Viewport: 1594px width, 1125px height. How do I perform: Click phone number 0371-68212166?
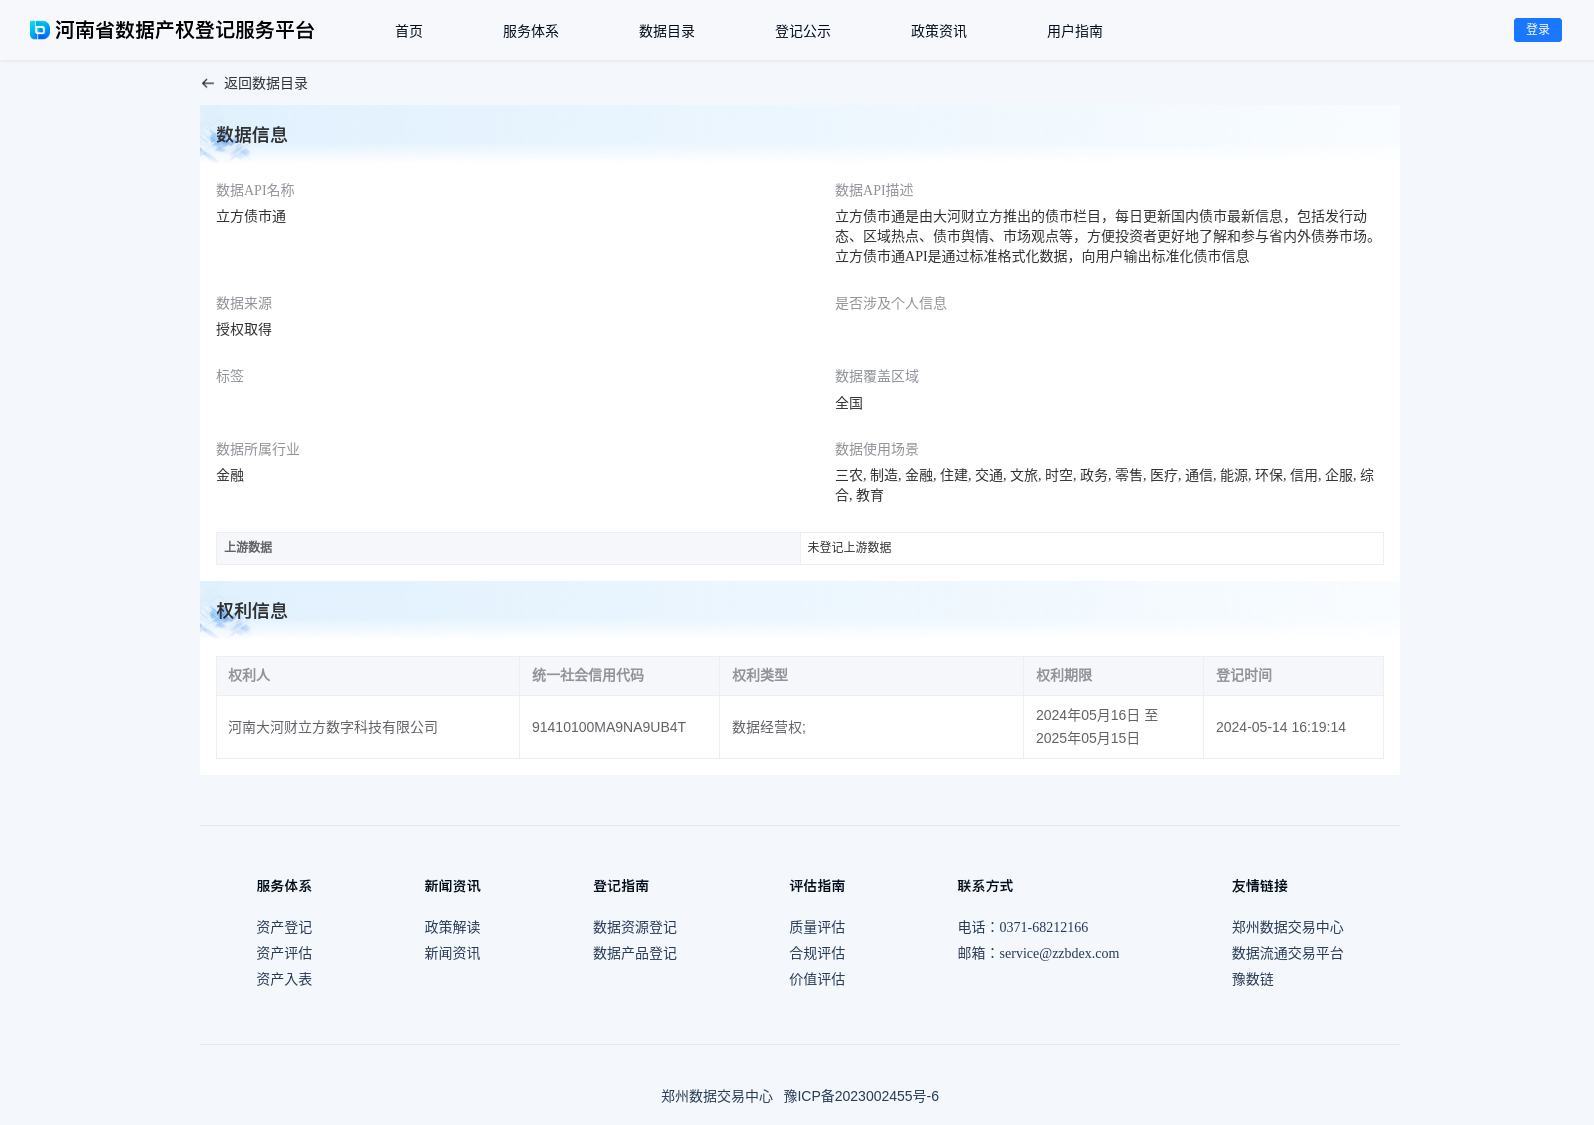(x=1043, y=927)
